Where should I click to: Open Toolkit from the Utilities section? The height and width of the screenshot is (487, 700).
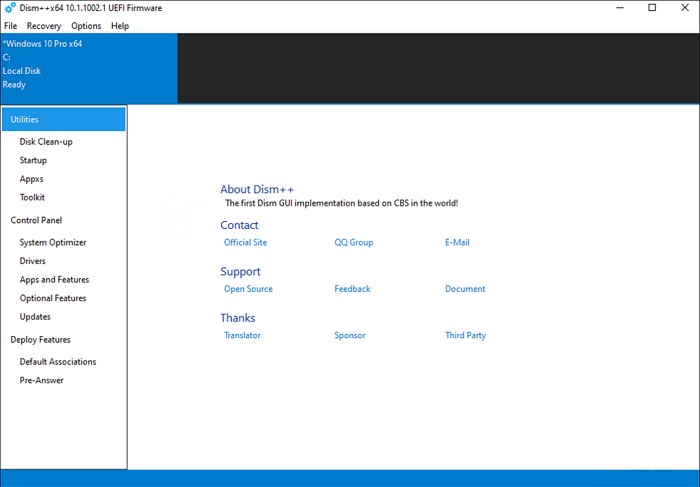(x=32, y=197)
